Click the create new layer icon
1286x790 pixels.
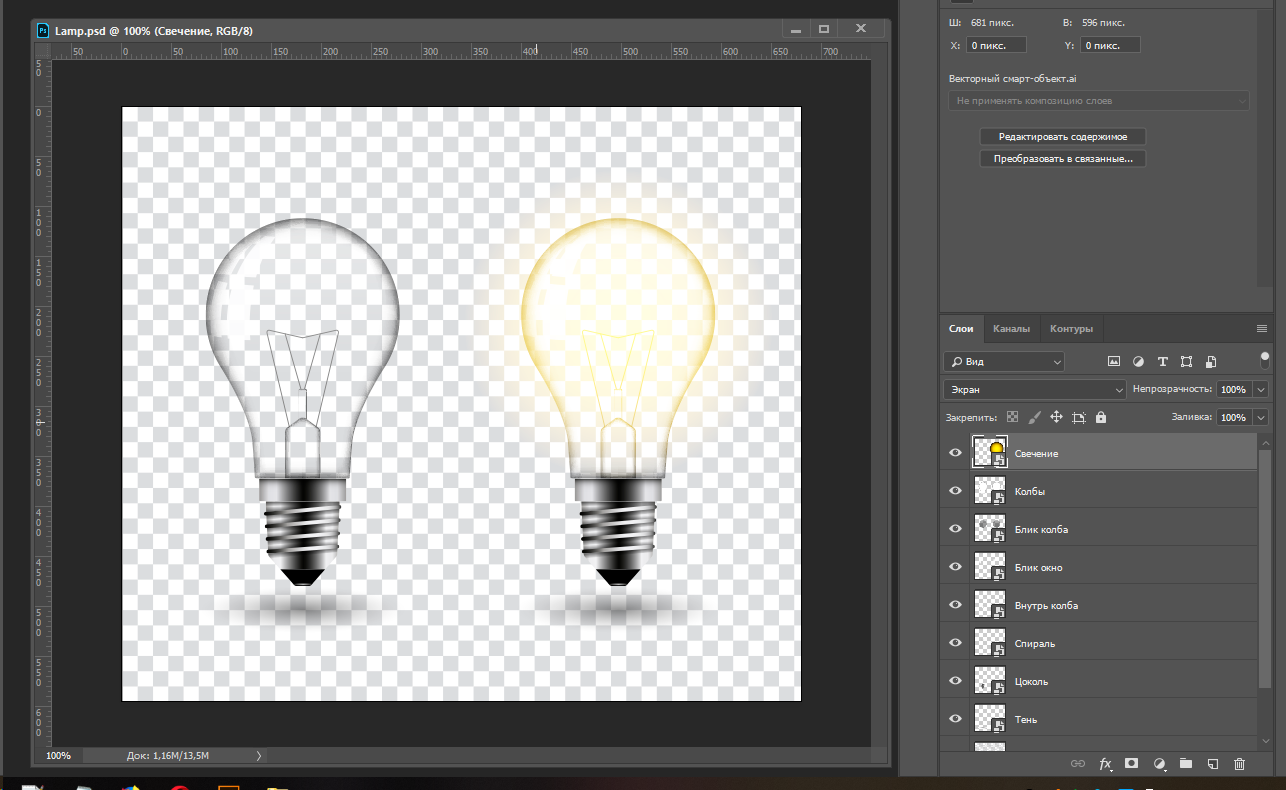[x=1212, y=764]
